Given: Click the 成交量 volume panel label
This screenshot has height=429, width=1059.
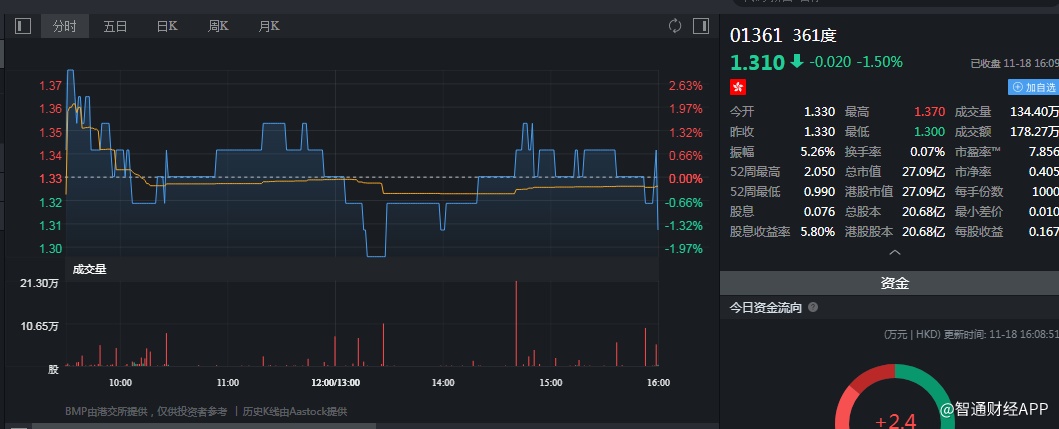Looking at the screenshot, I should pyautogui.click(x=89, y=268).
